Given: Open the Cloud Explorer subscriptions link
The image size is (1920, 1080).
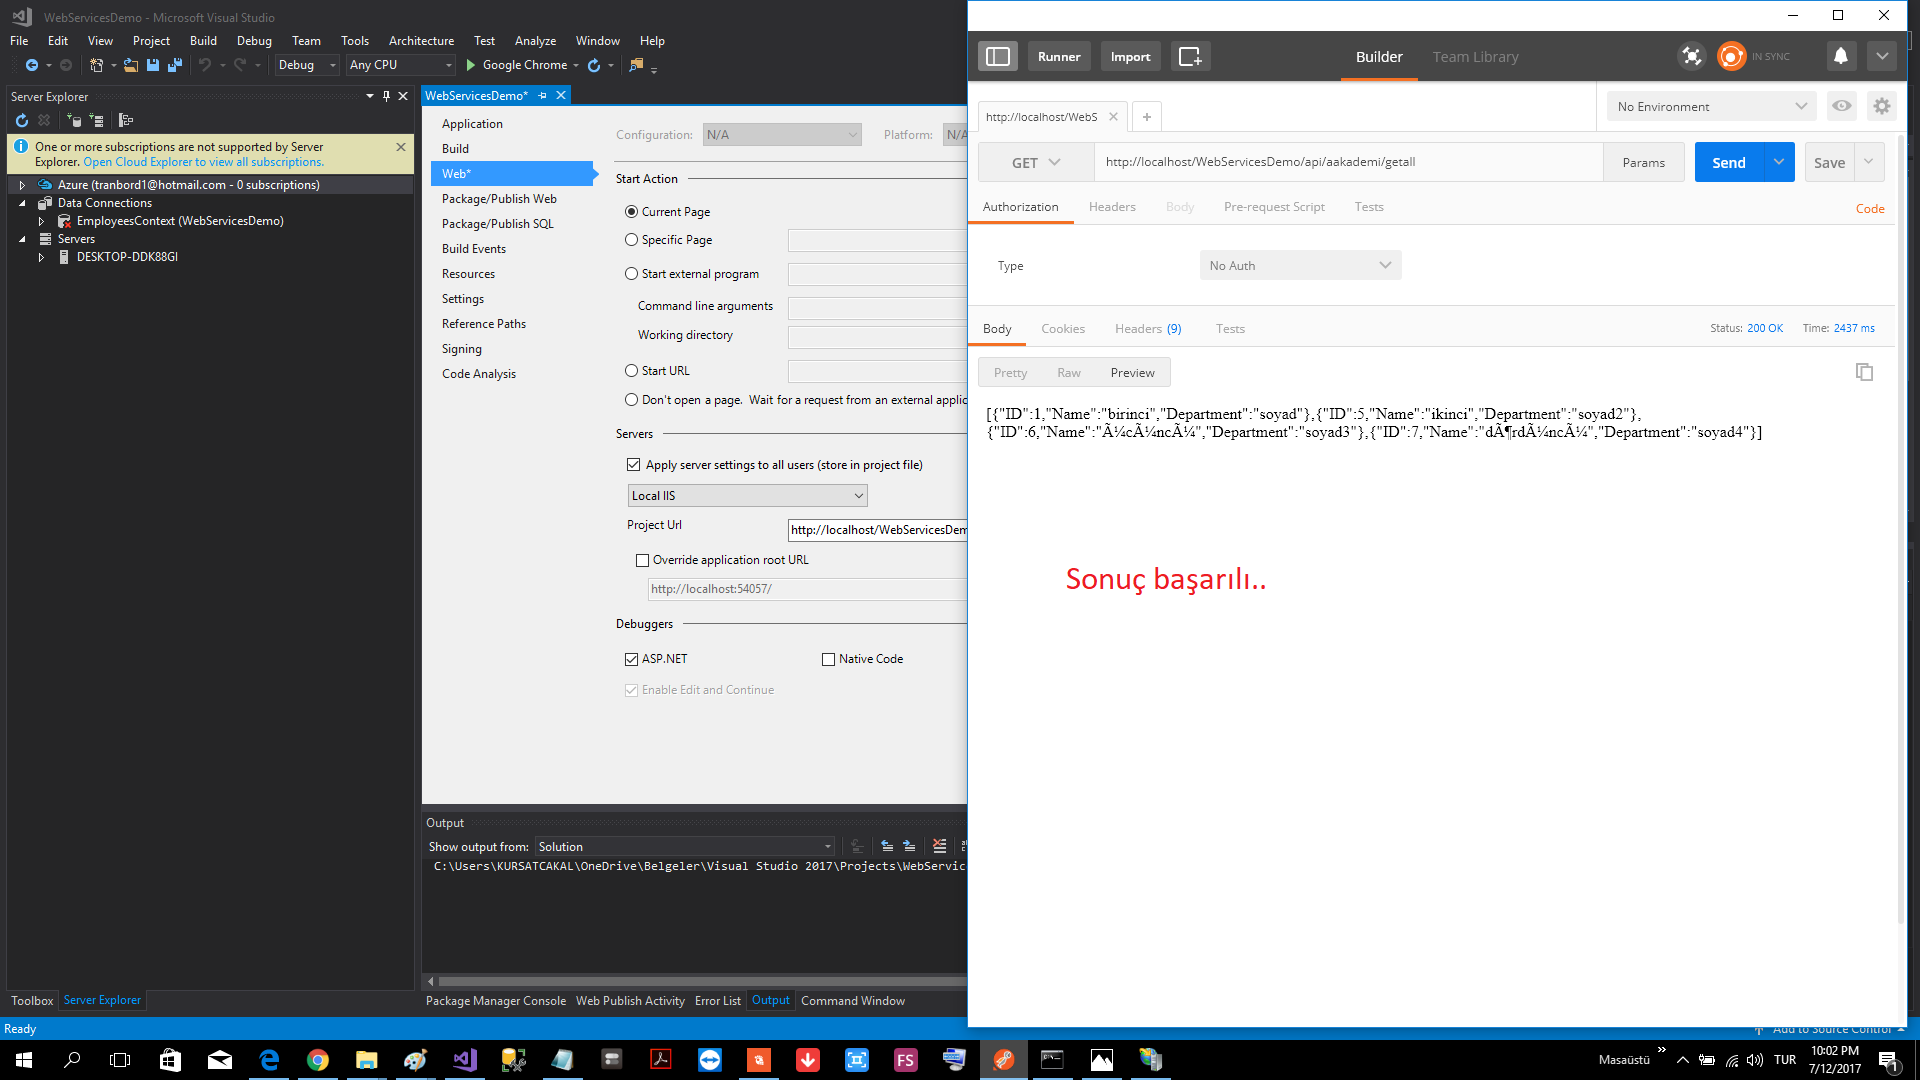Looking at the screenshot, I should [x=203, y=162].
